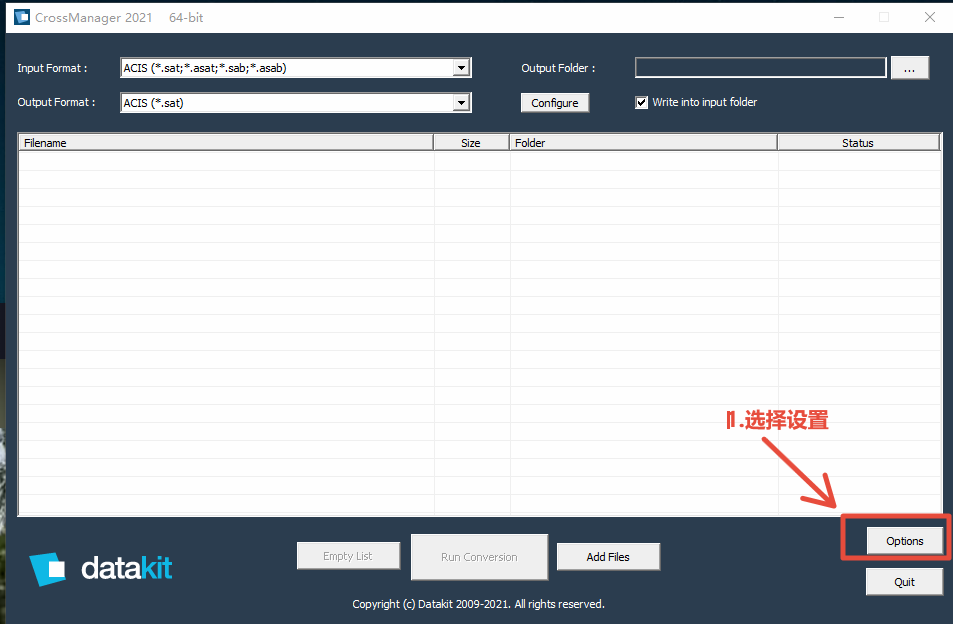The height and width of the screenshot is (624, 953).
Task: Sort by the Folder column header
Action: pos(643,143)
